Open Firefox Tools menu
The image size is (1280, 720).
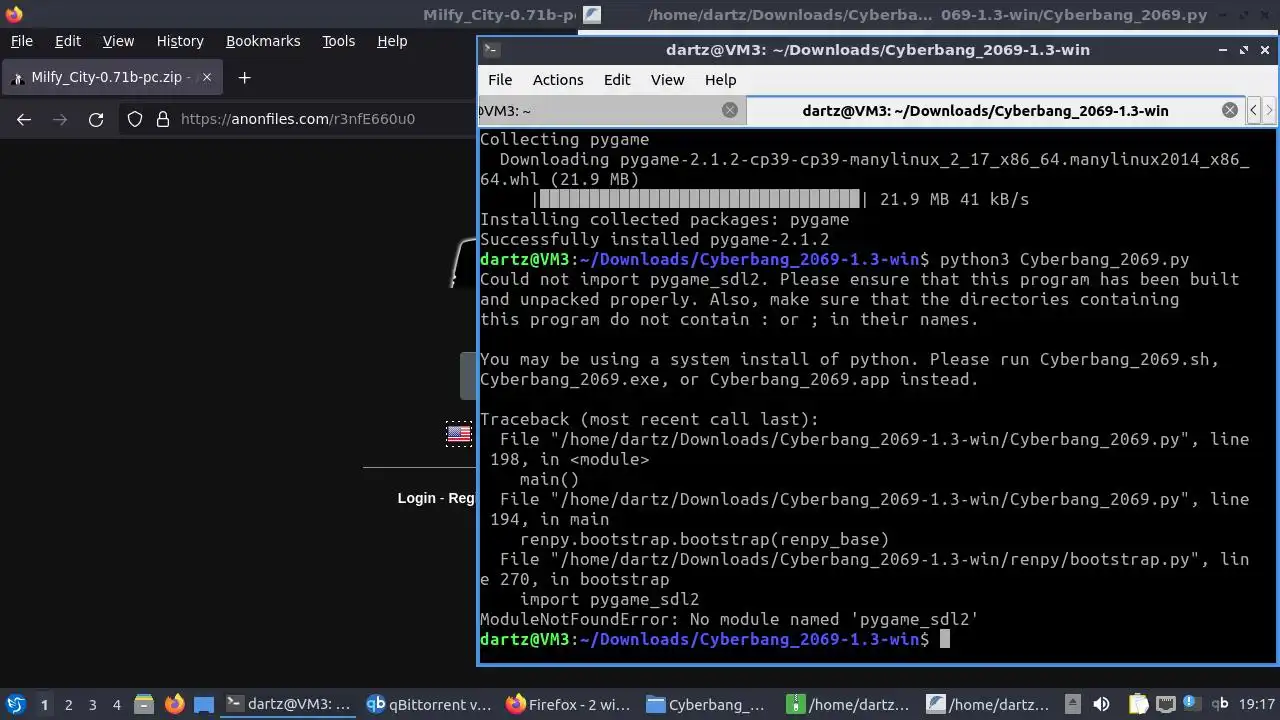tap(338, 41)
